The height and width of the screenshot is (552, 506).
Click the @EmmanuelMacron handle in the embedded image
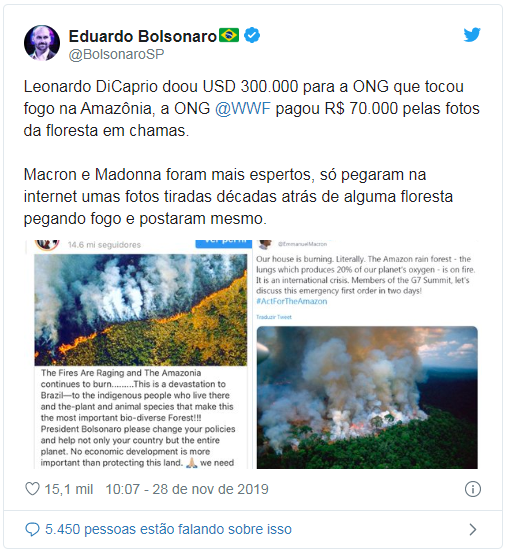coord(302,244)
